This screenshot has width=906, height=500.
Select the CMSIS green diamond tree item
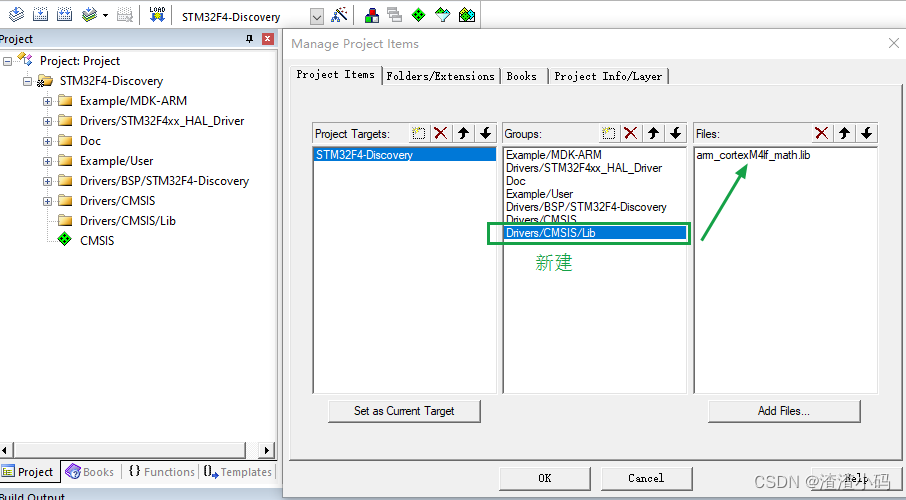[97, 240]
